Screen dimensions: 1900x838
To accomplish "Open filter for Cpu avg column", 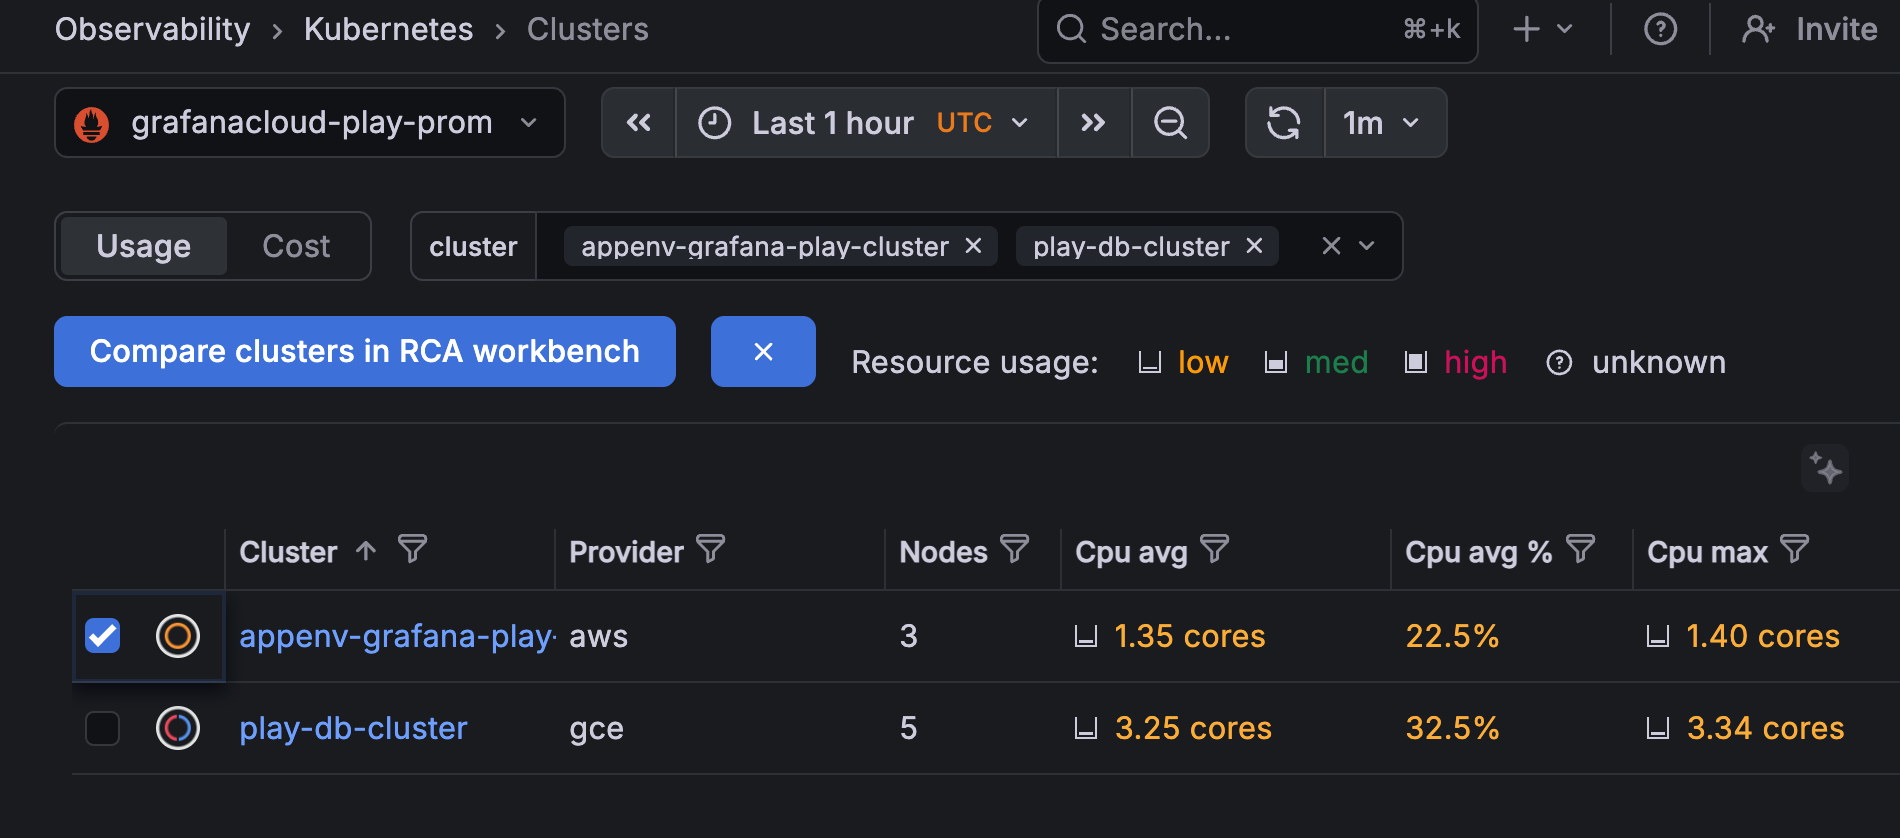I will pos(1214,549).
